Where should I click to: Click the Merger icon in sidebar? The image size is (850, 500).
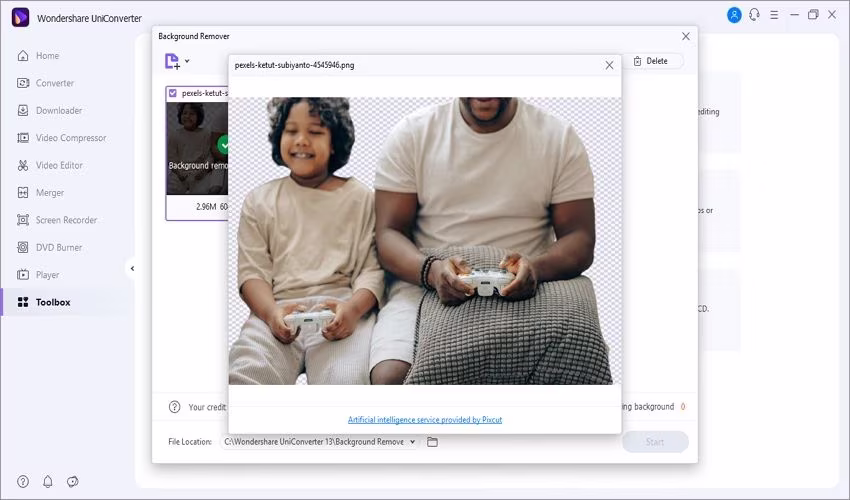point(23,193)
